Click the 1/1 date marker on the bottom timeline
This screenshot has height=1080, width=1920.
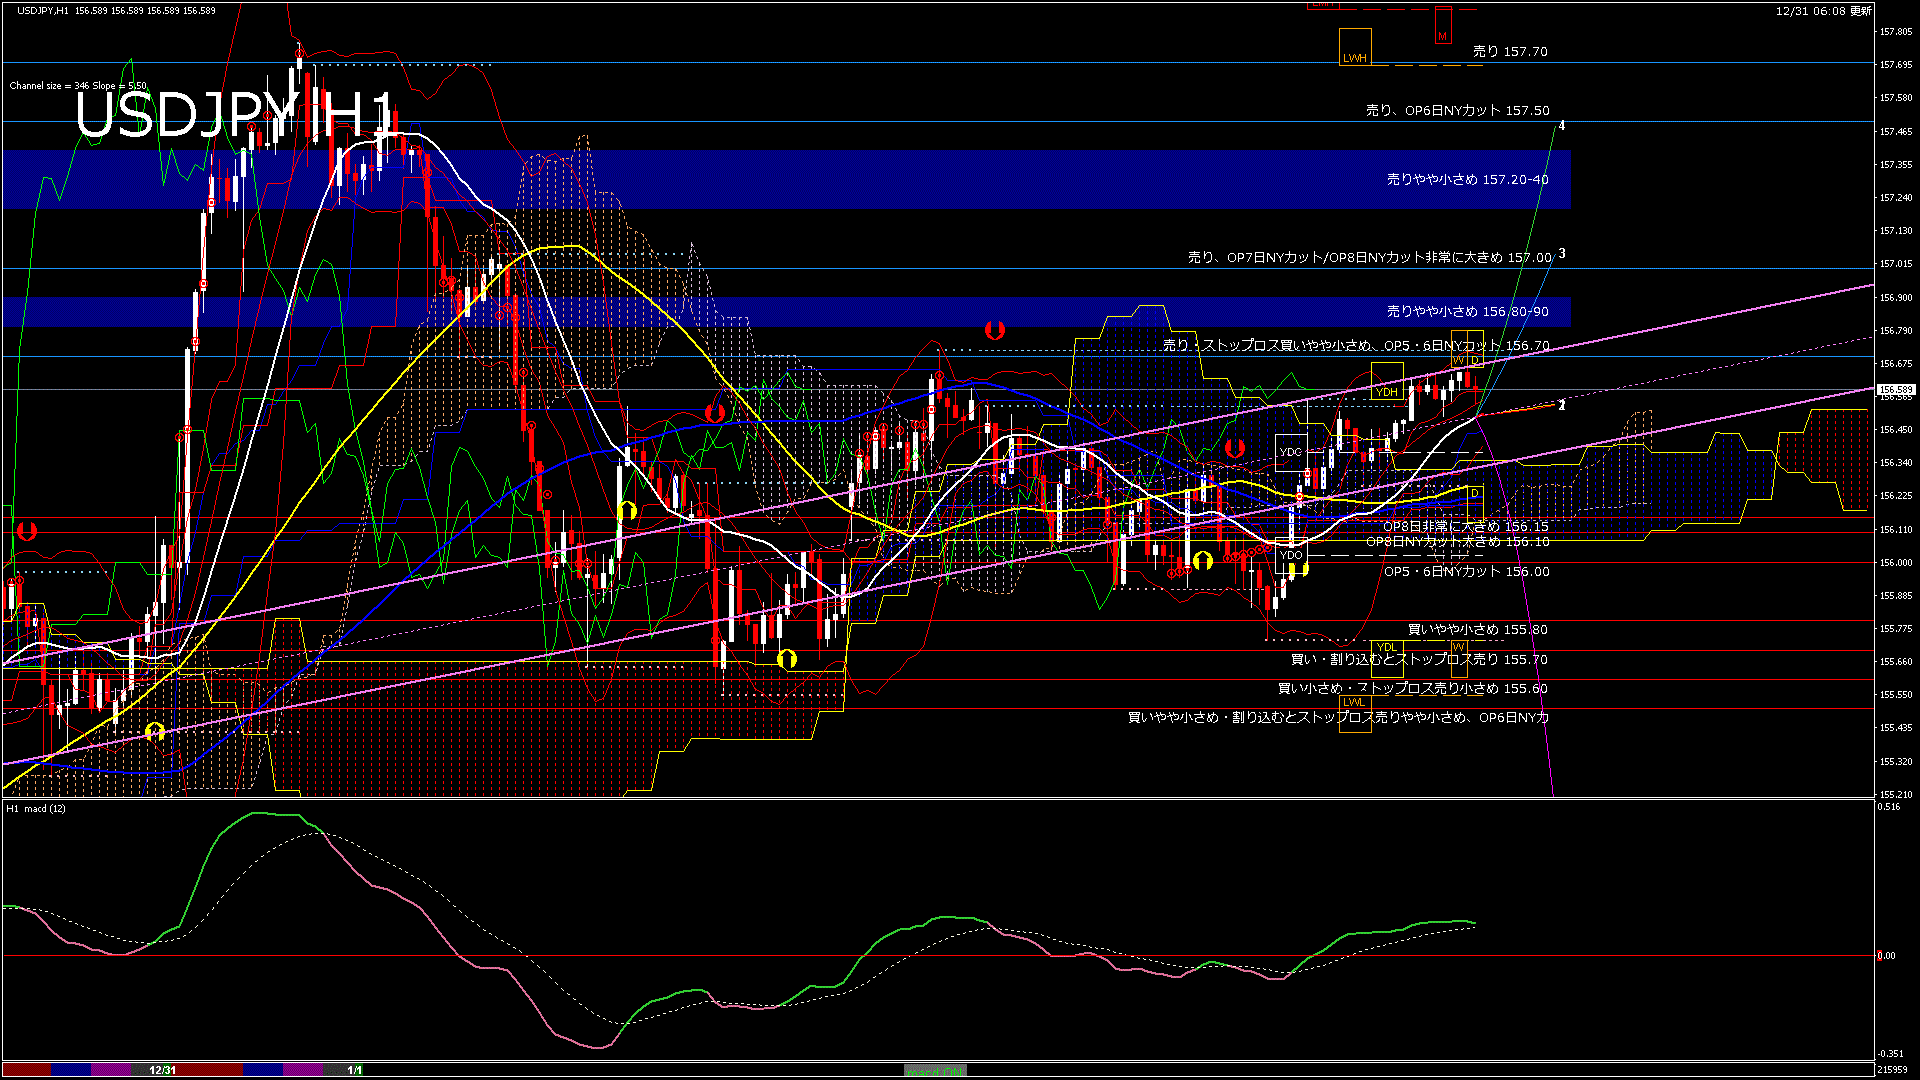click(355, 1071)
